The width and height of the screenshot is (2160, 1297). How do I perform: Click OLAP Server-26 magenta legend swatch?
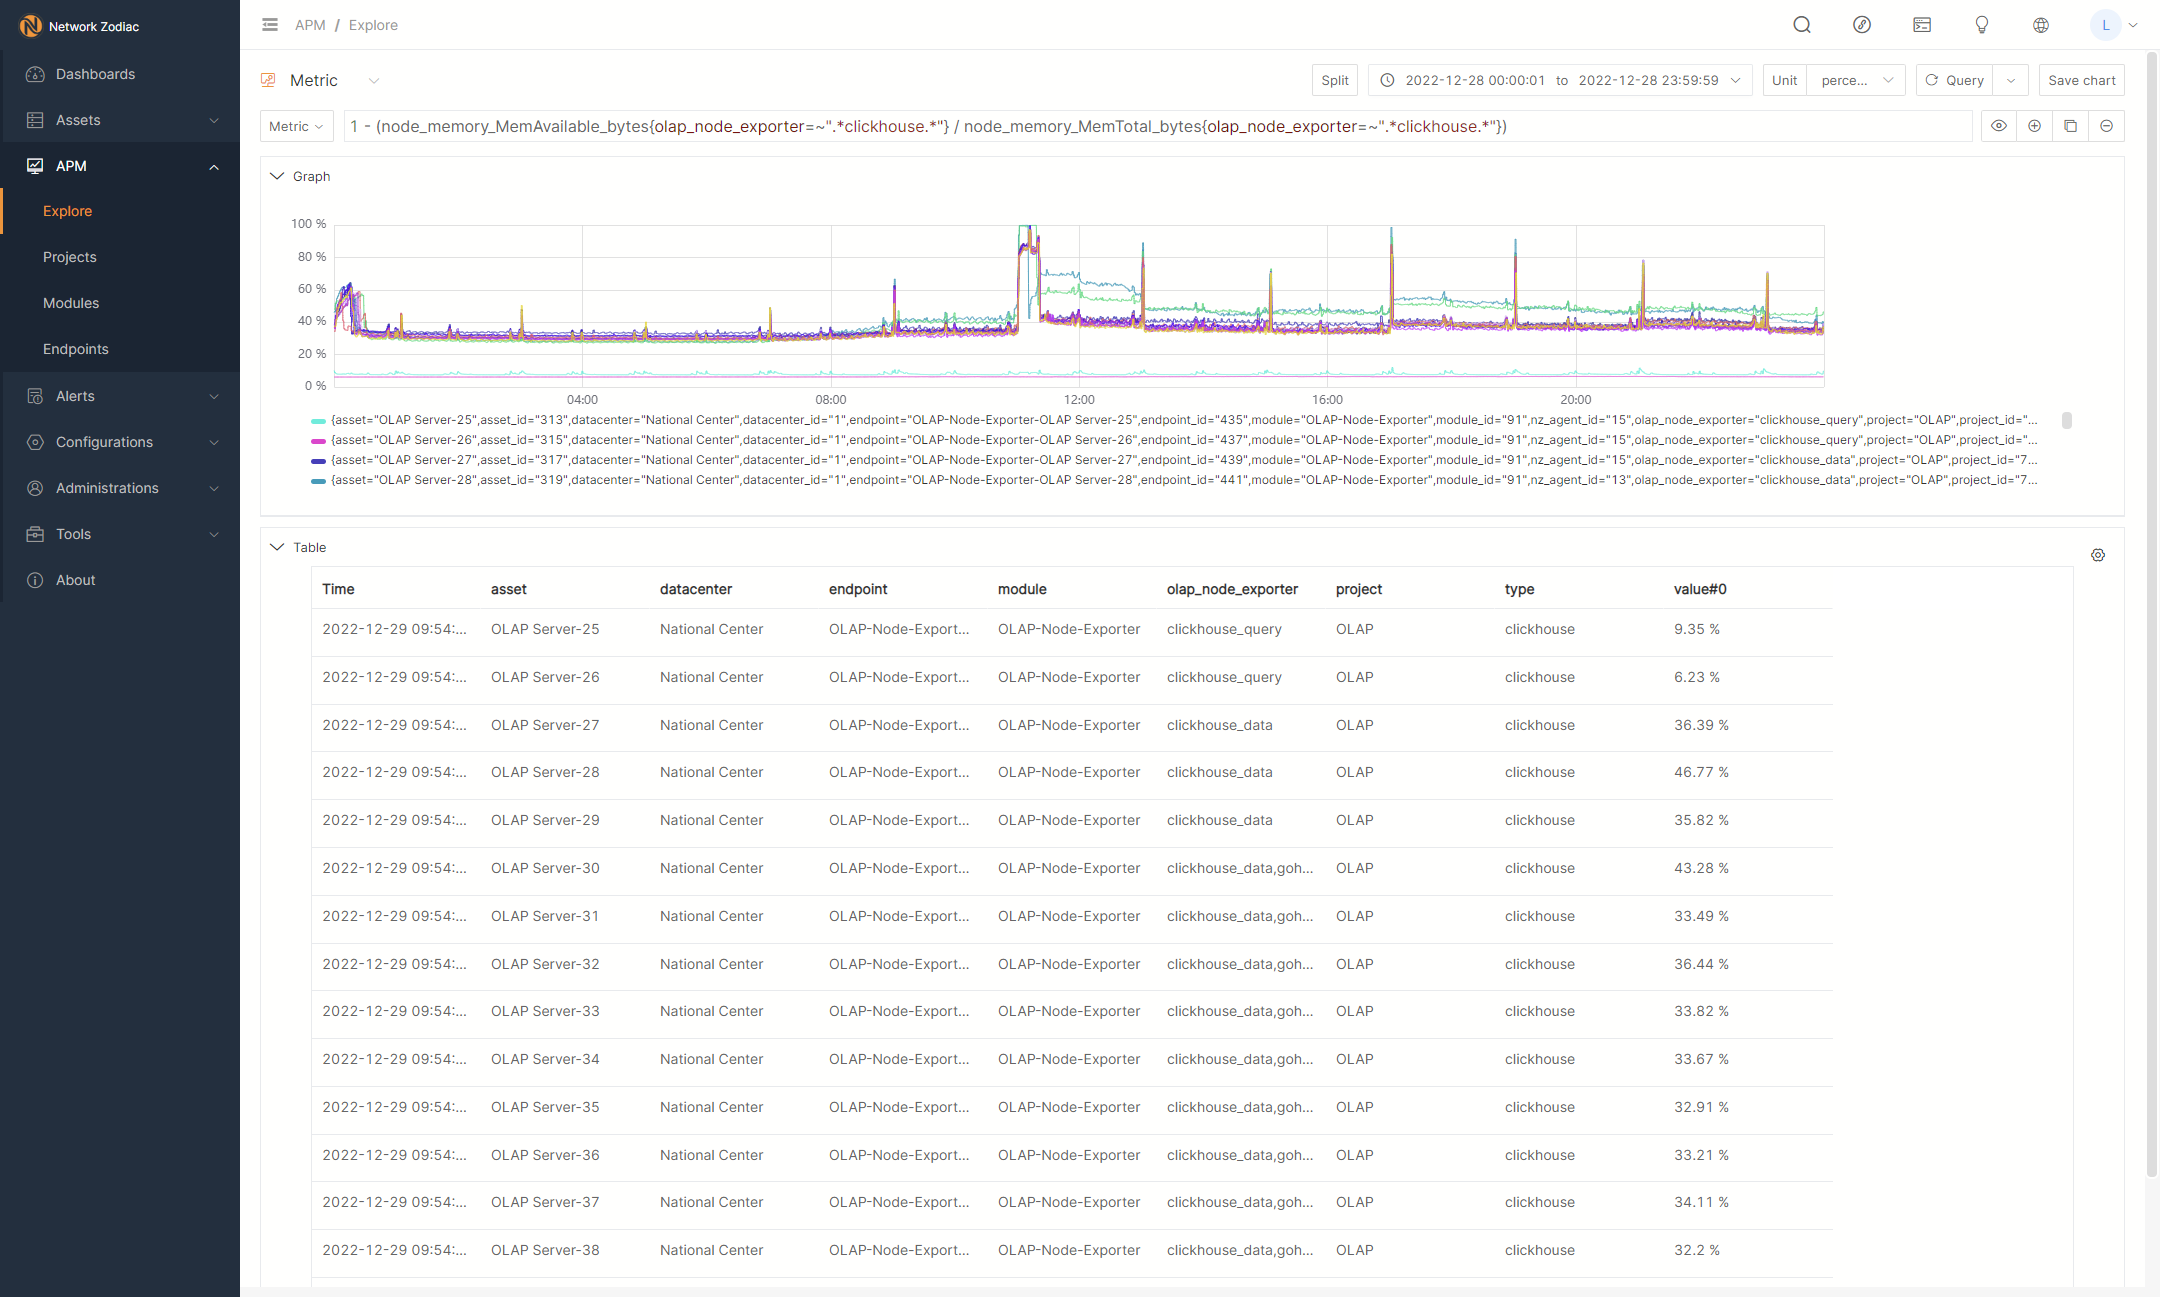(x=318, y=440)
